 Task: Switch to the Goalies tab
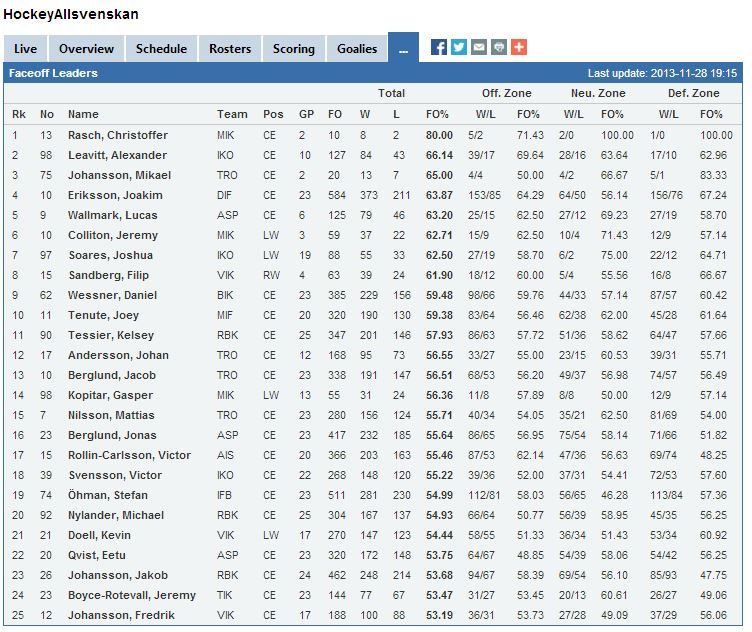tap(357, 49)
